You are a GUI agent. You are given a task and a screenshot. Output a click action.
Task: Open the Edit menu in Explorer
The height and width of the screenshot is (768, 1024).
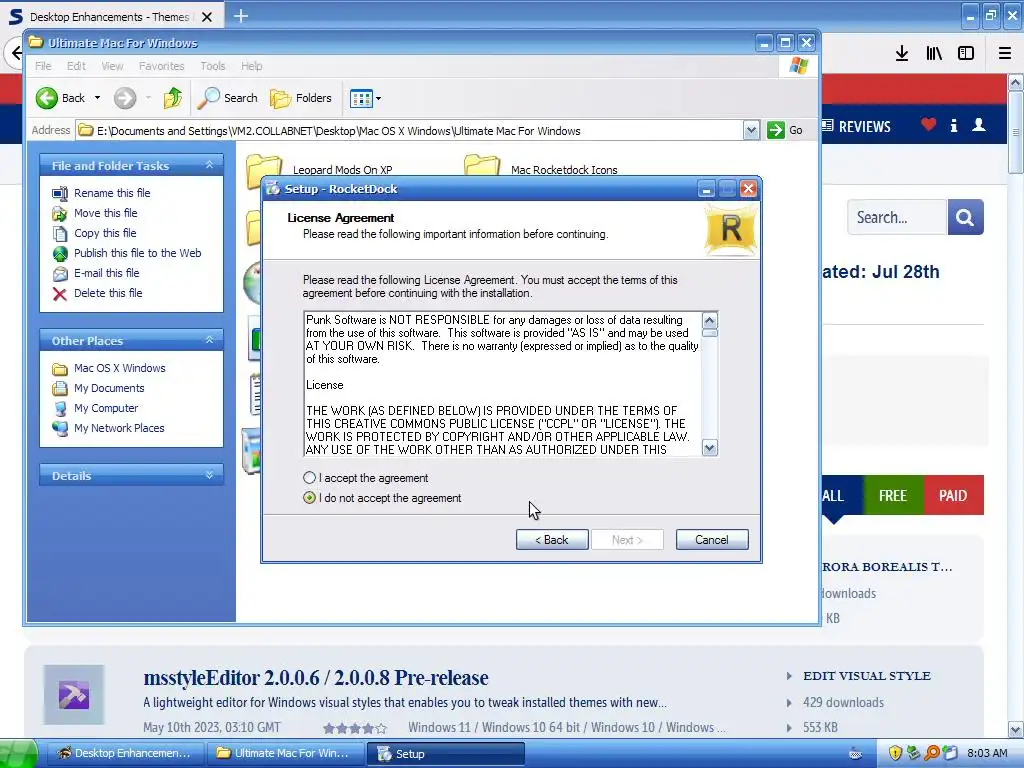coord(76,66)
